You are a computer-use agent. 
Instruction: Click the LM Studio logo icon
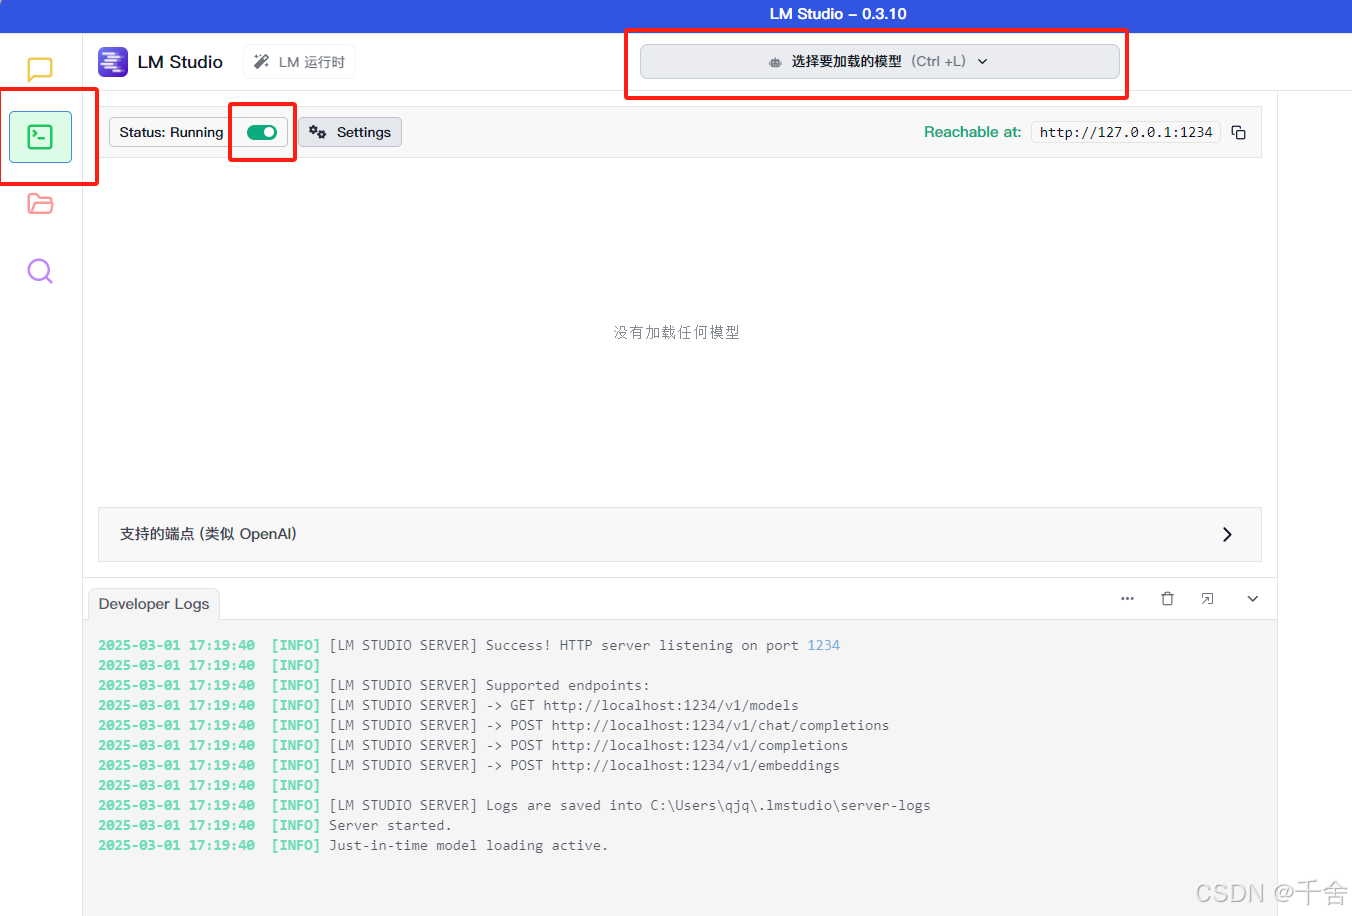coord(113,62)
